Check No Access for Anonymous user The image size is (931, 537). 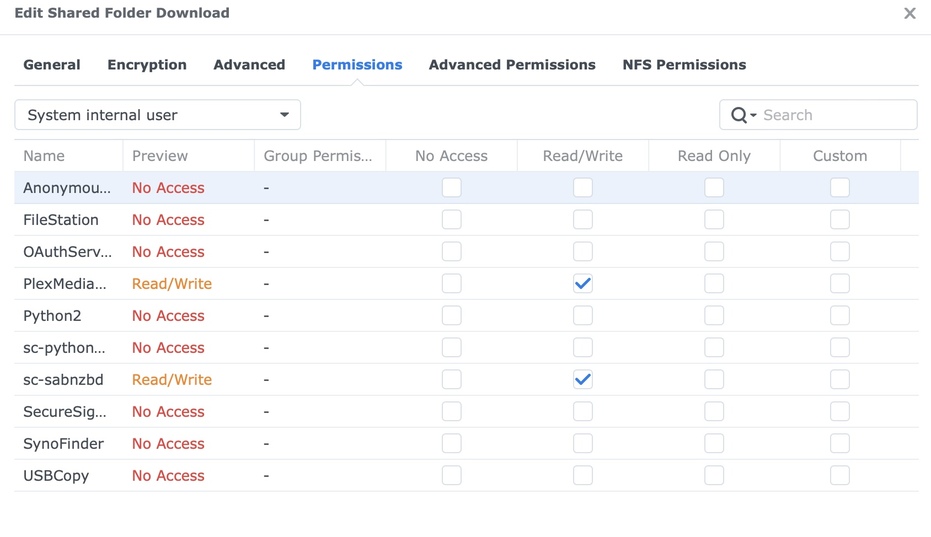[x=452, y=188]
